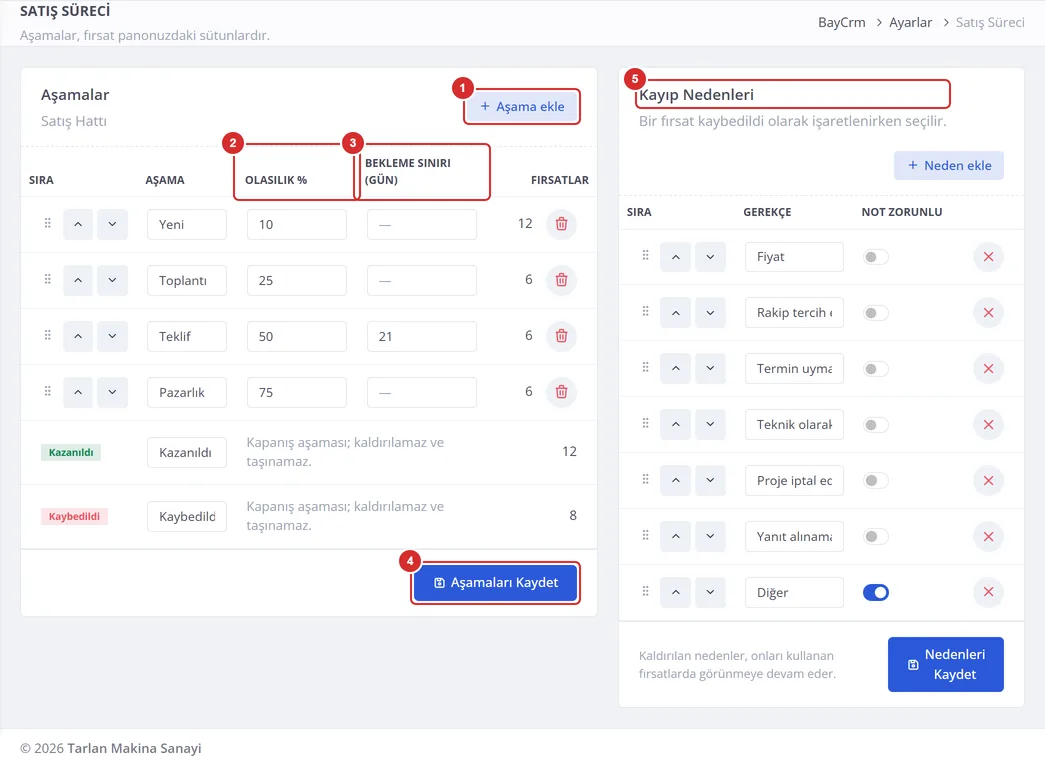Screen dimensions: 1045x768
Task: Grab the drag handle of Diğer row
Action: click(645, 591)
